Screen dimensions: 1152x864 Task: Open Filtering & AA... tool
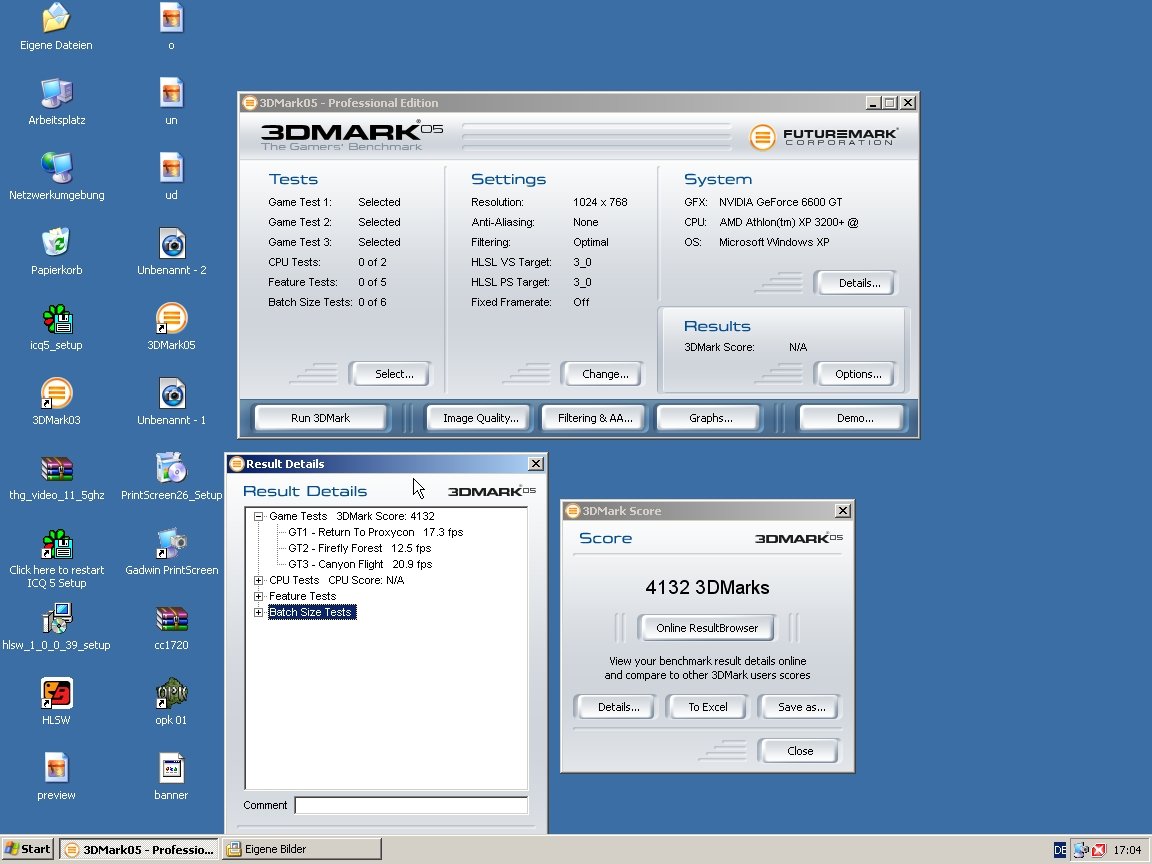coord(595,418)
